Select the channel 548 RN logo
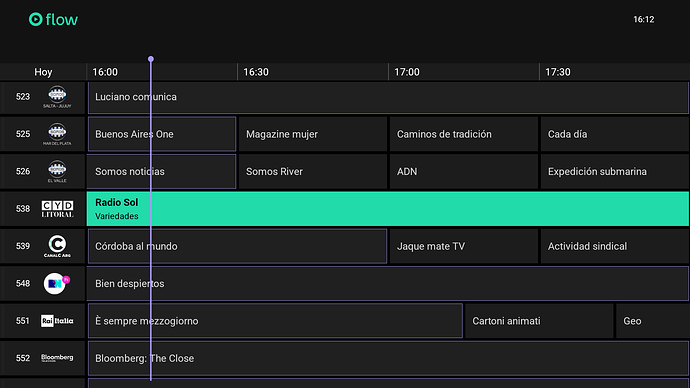 [x=57, y=283]
